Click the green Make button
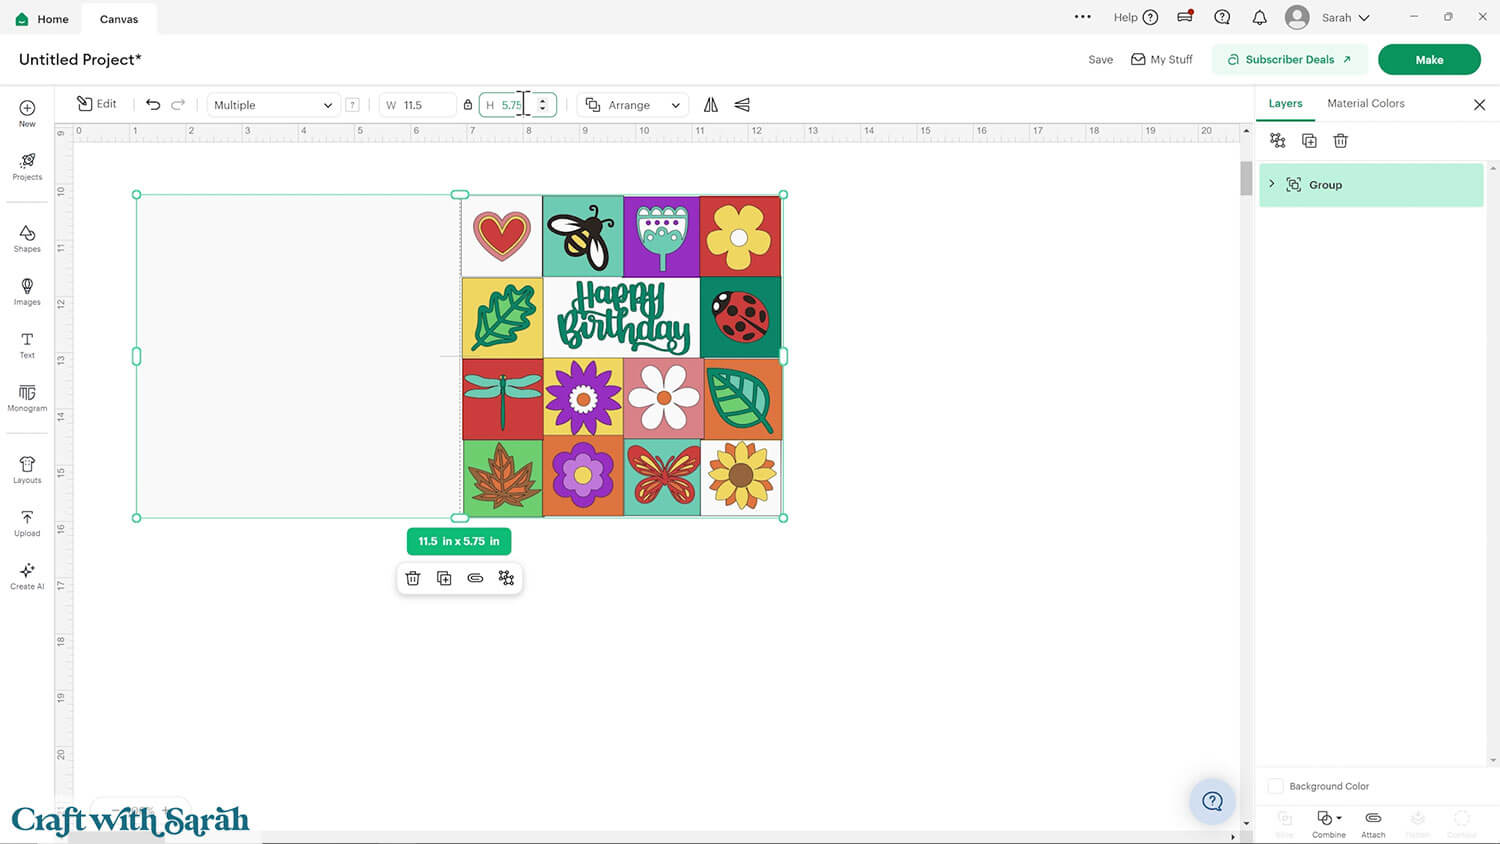Image resolution: width=1500 pixels, height=844 pixels. (1428, 60)
